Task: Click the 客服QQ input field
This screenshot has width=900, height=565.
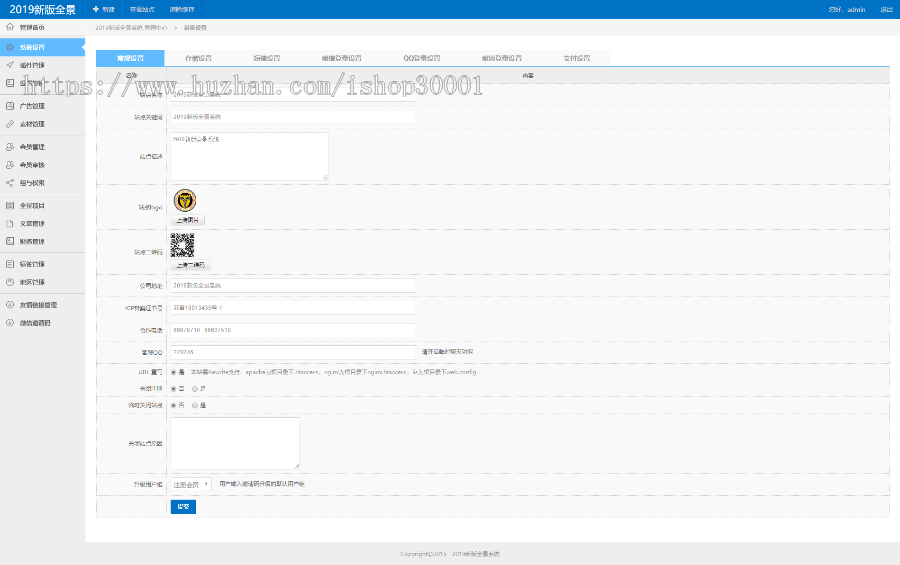Action: pos(292,352)
